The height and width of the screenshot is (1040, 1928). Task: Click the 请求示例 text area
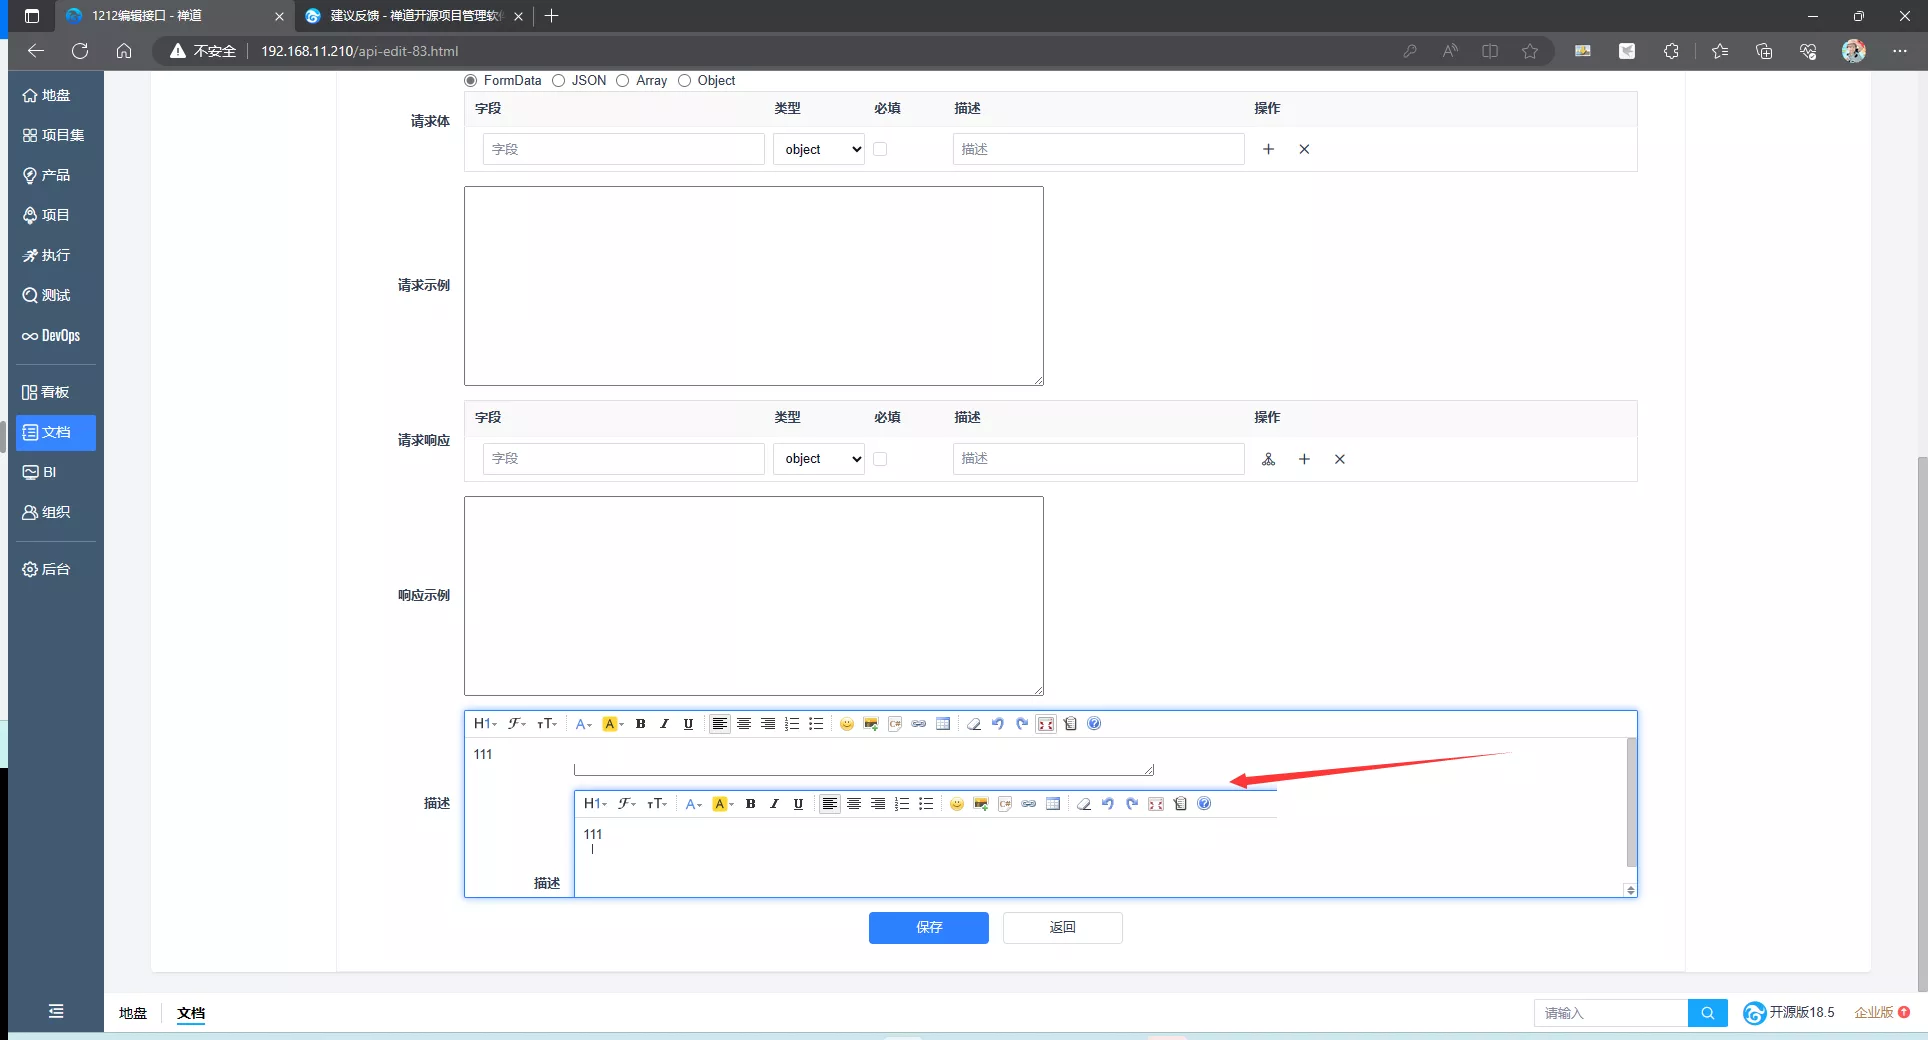coord(754,286)
